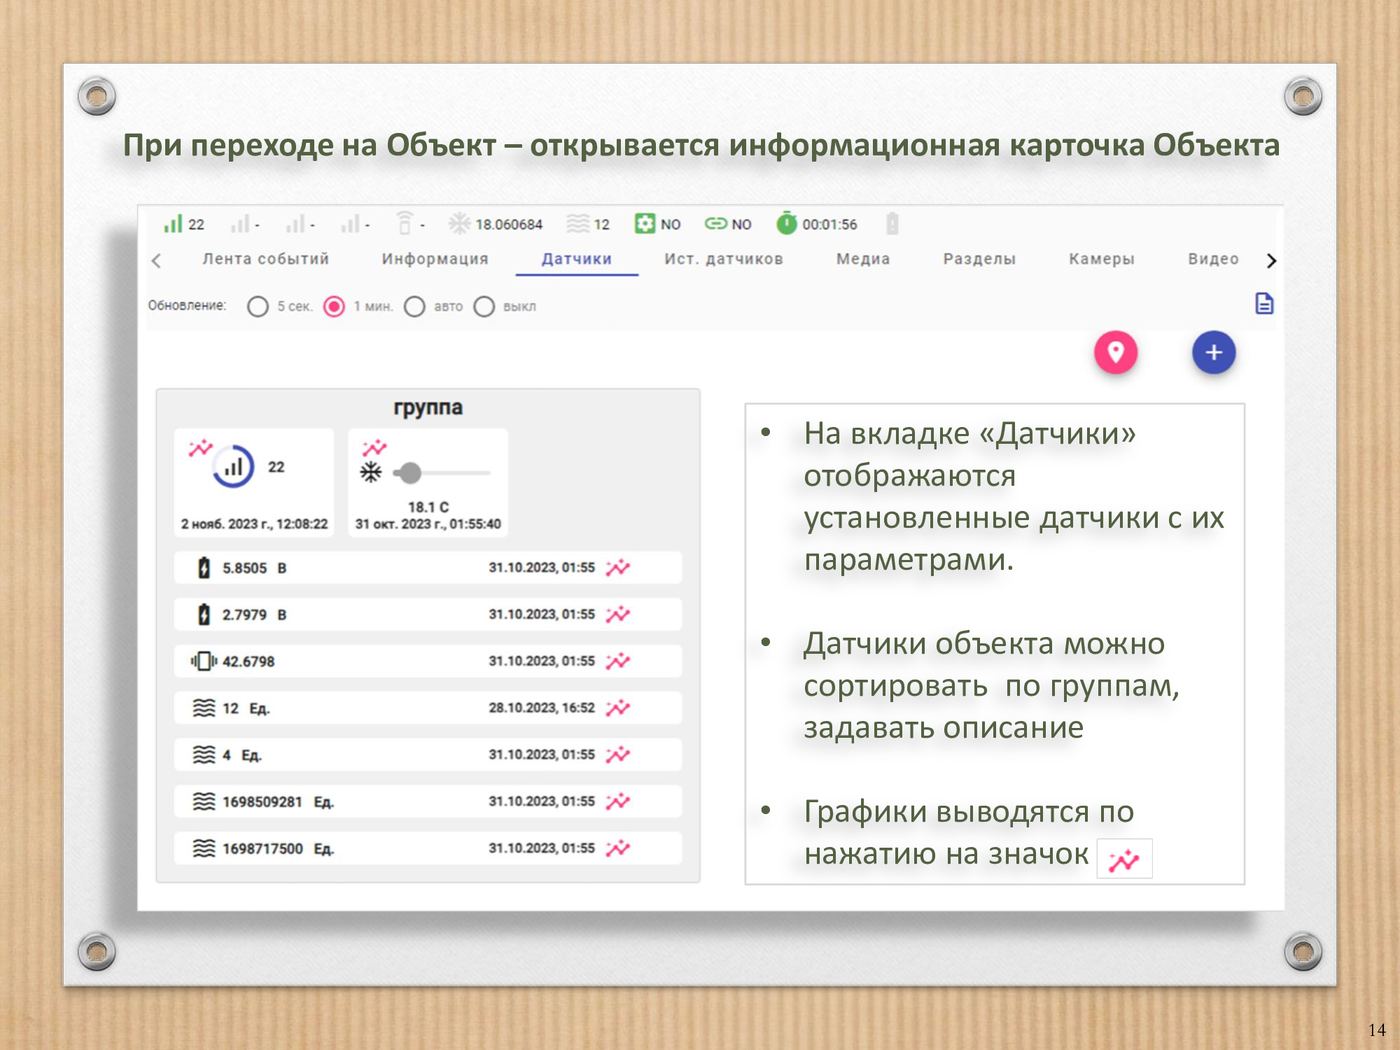Screen dimensions: 1400x1050
Task: Click the green tamper NO status icon
Action: [x=645, y=223]
